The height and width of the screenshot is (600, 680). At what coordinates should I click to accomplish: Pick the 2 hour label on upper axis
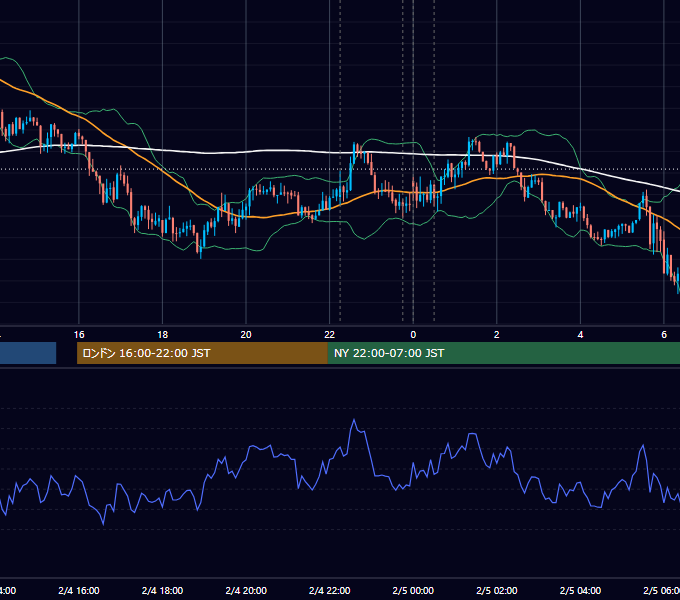pyautogui.click(x=497, y=335)
